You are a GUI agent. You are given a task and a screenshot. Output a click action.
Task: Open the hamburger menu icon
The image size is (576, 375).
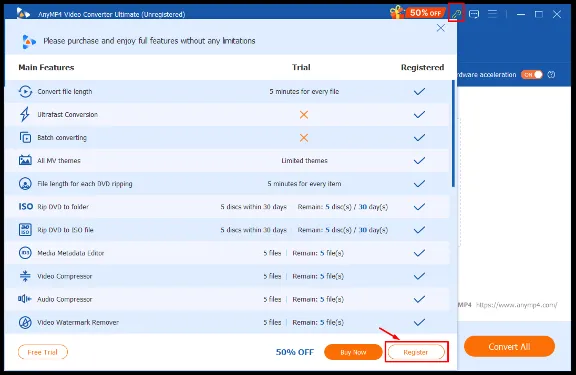point(492,14)
